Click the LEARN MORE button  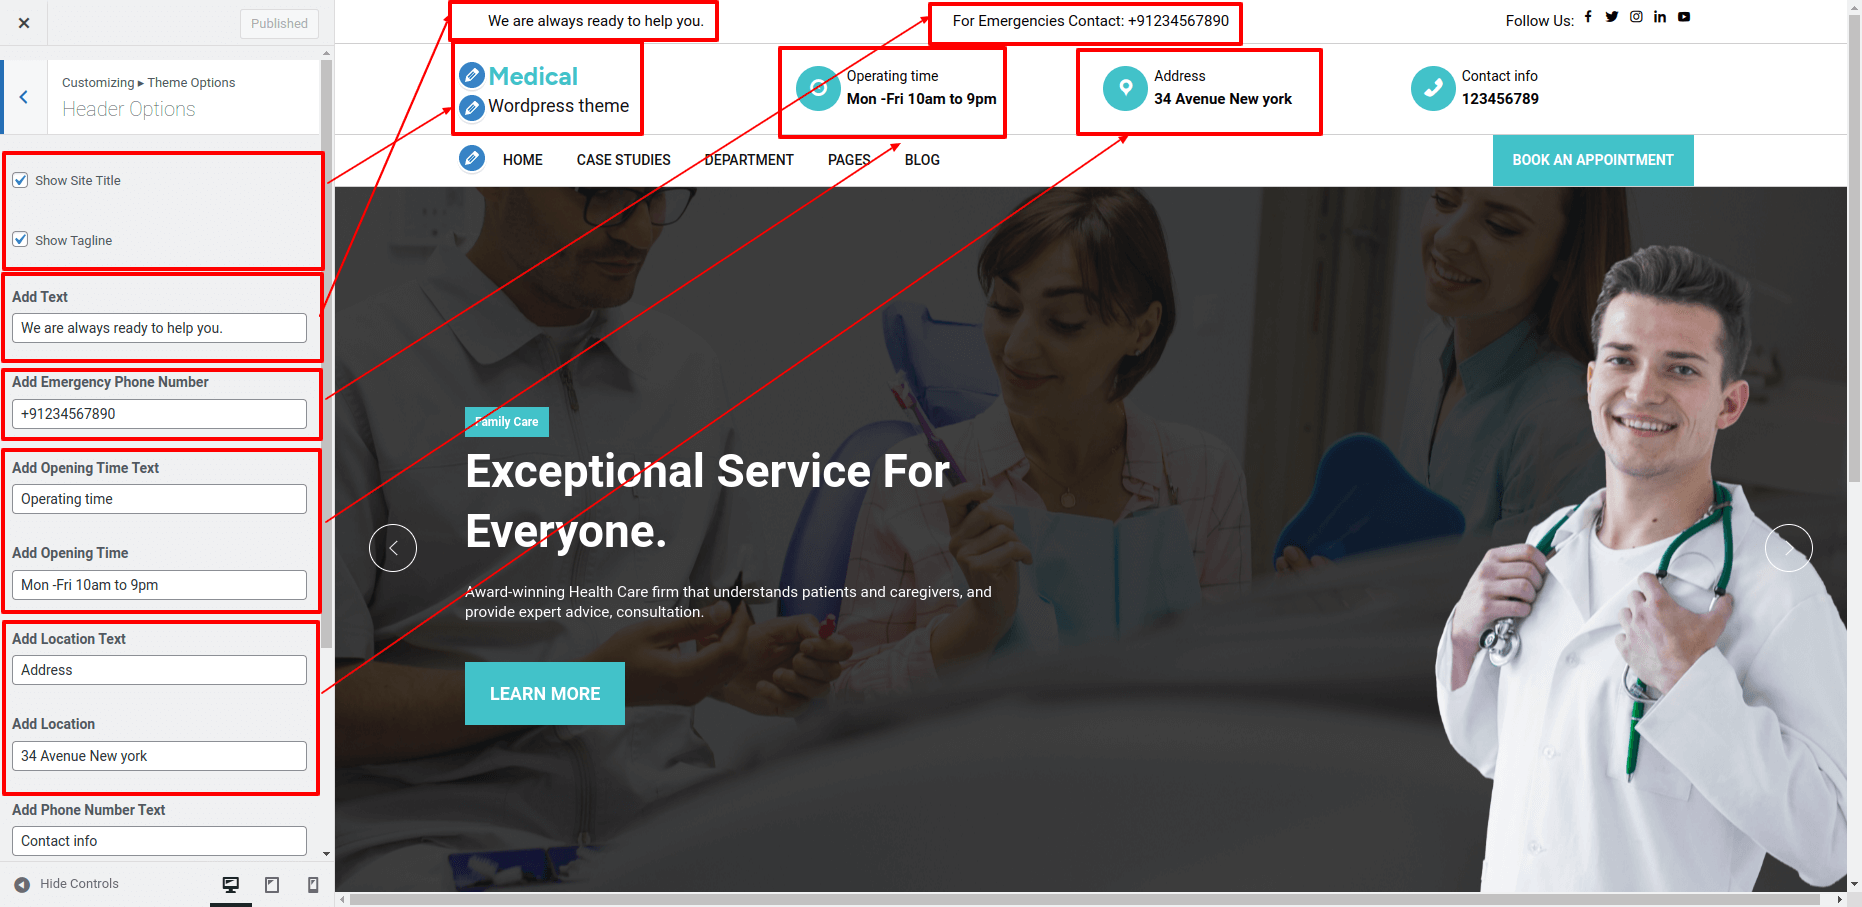pos(545,693)
